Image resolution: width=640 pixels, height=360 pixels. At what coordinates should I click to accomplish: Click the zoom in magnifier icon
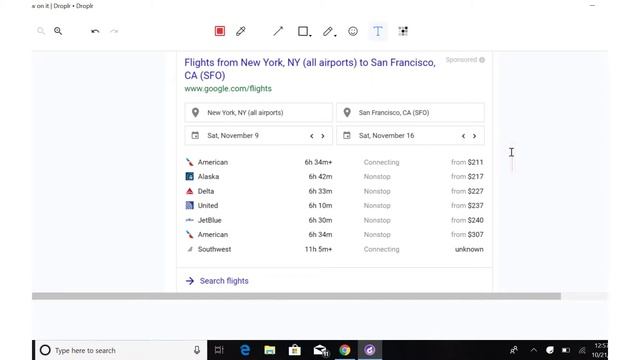58,31
